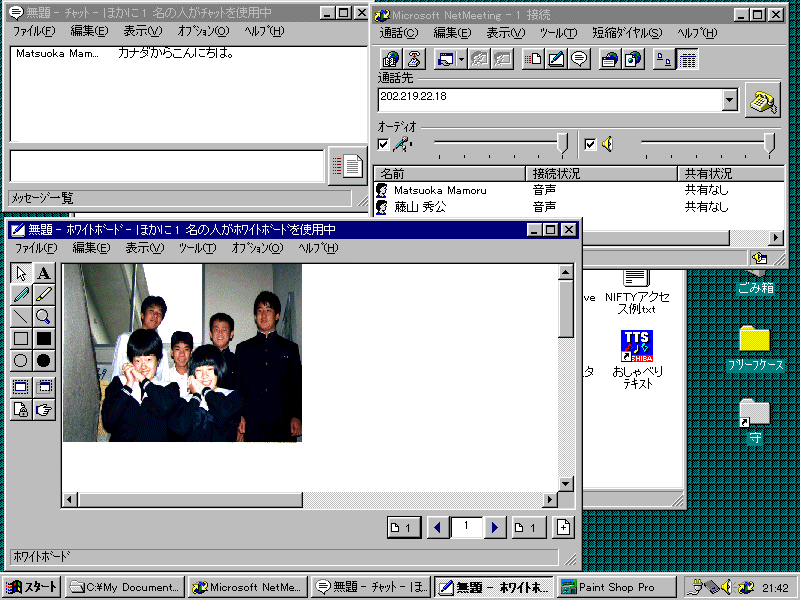Click the microphone volume slider thumb

pyautogui.click(x=562, y=144)
